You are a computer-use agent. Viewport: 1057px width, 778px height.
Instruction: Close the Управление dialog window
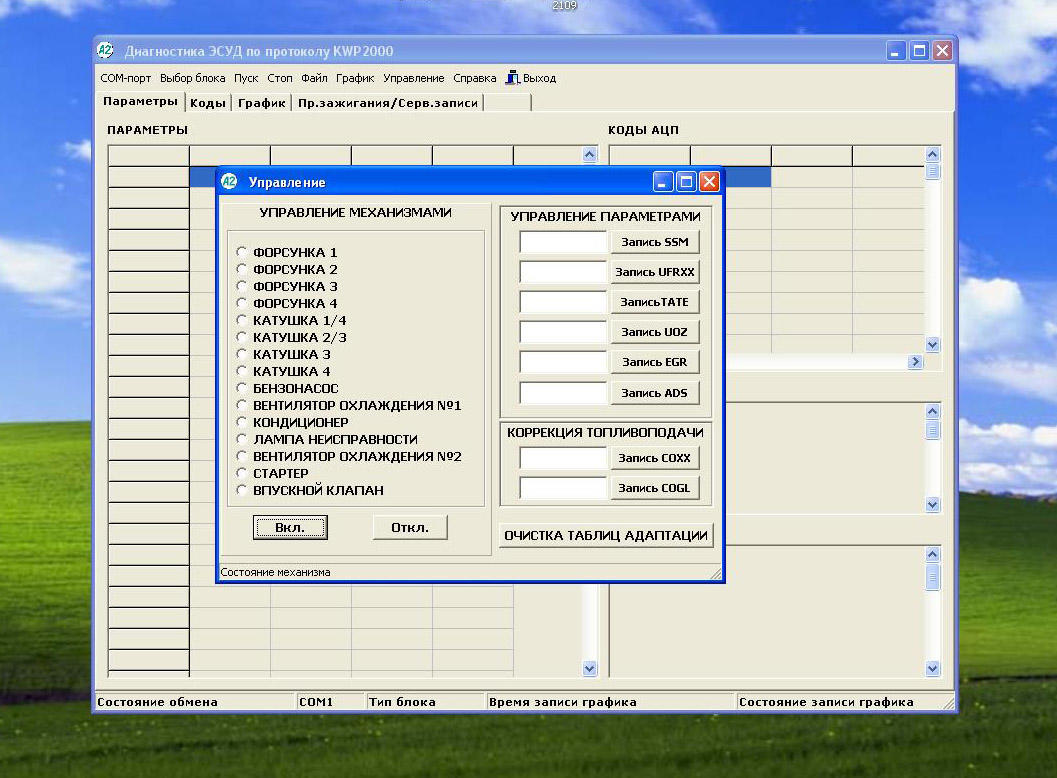click(x=709, y=182)
